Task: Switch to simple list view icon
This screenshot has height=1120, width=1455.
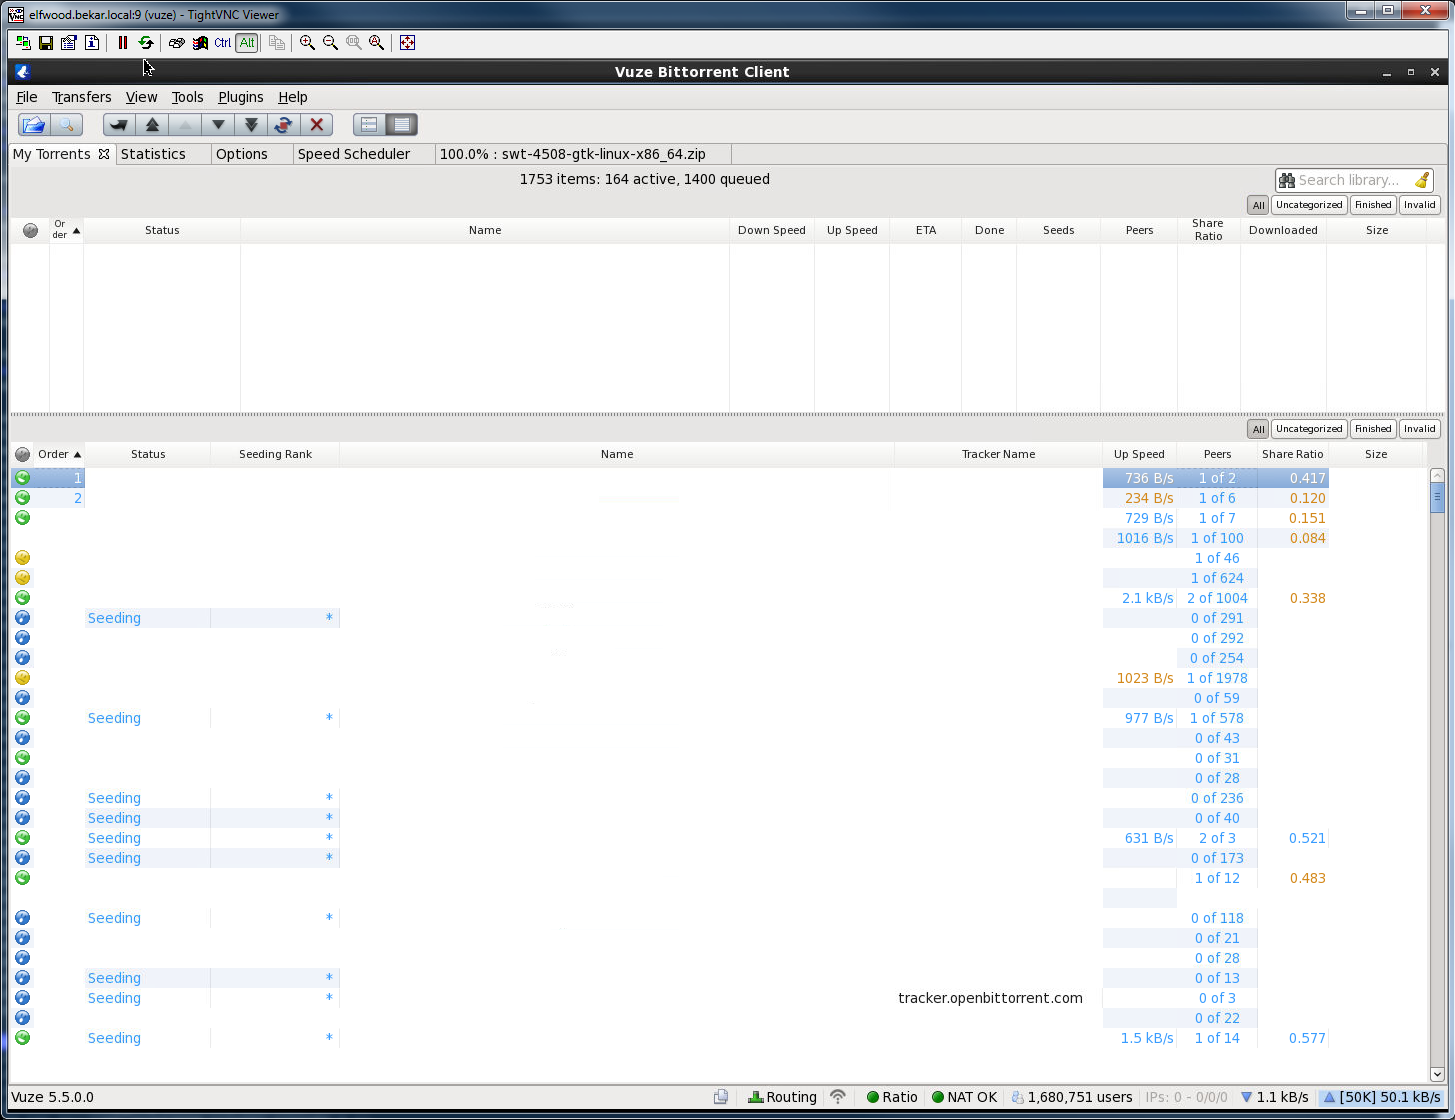Action: click(x=369, y=125)
